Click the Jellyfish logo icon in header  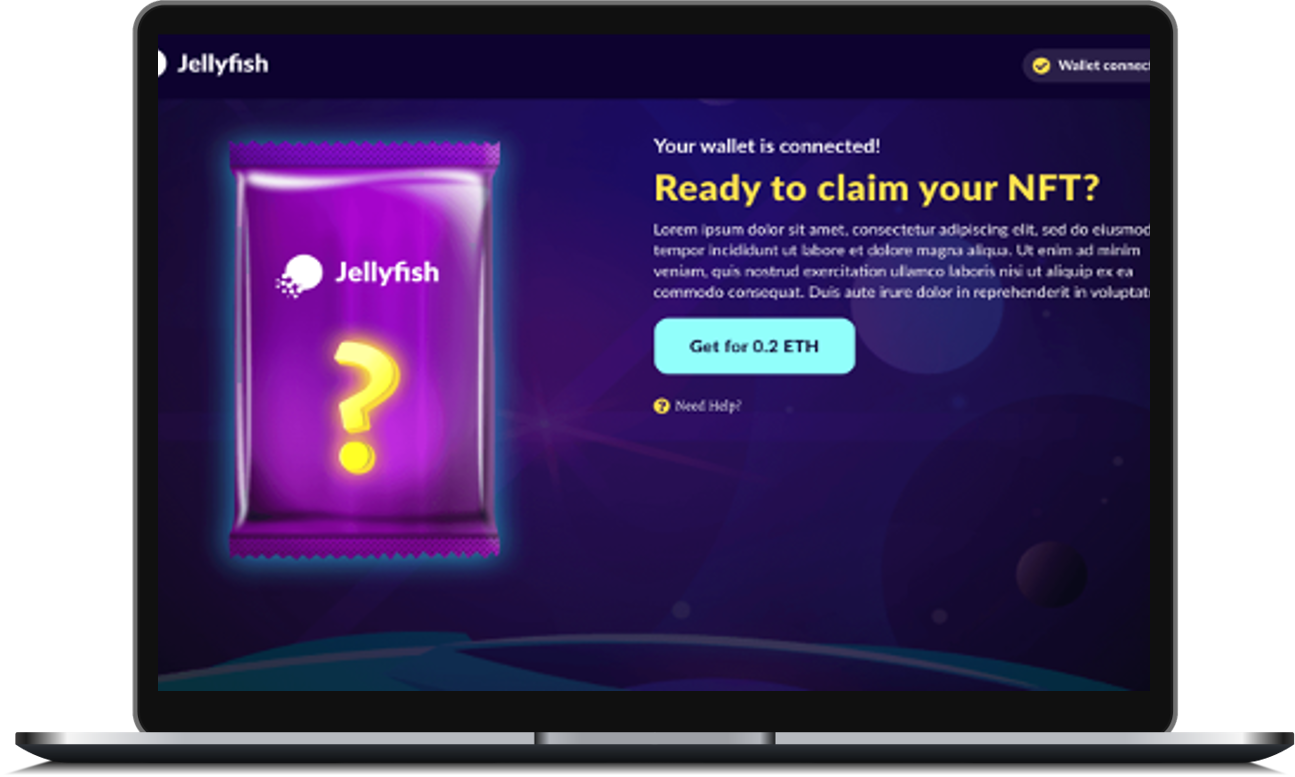(161, 64)
